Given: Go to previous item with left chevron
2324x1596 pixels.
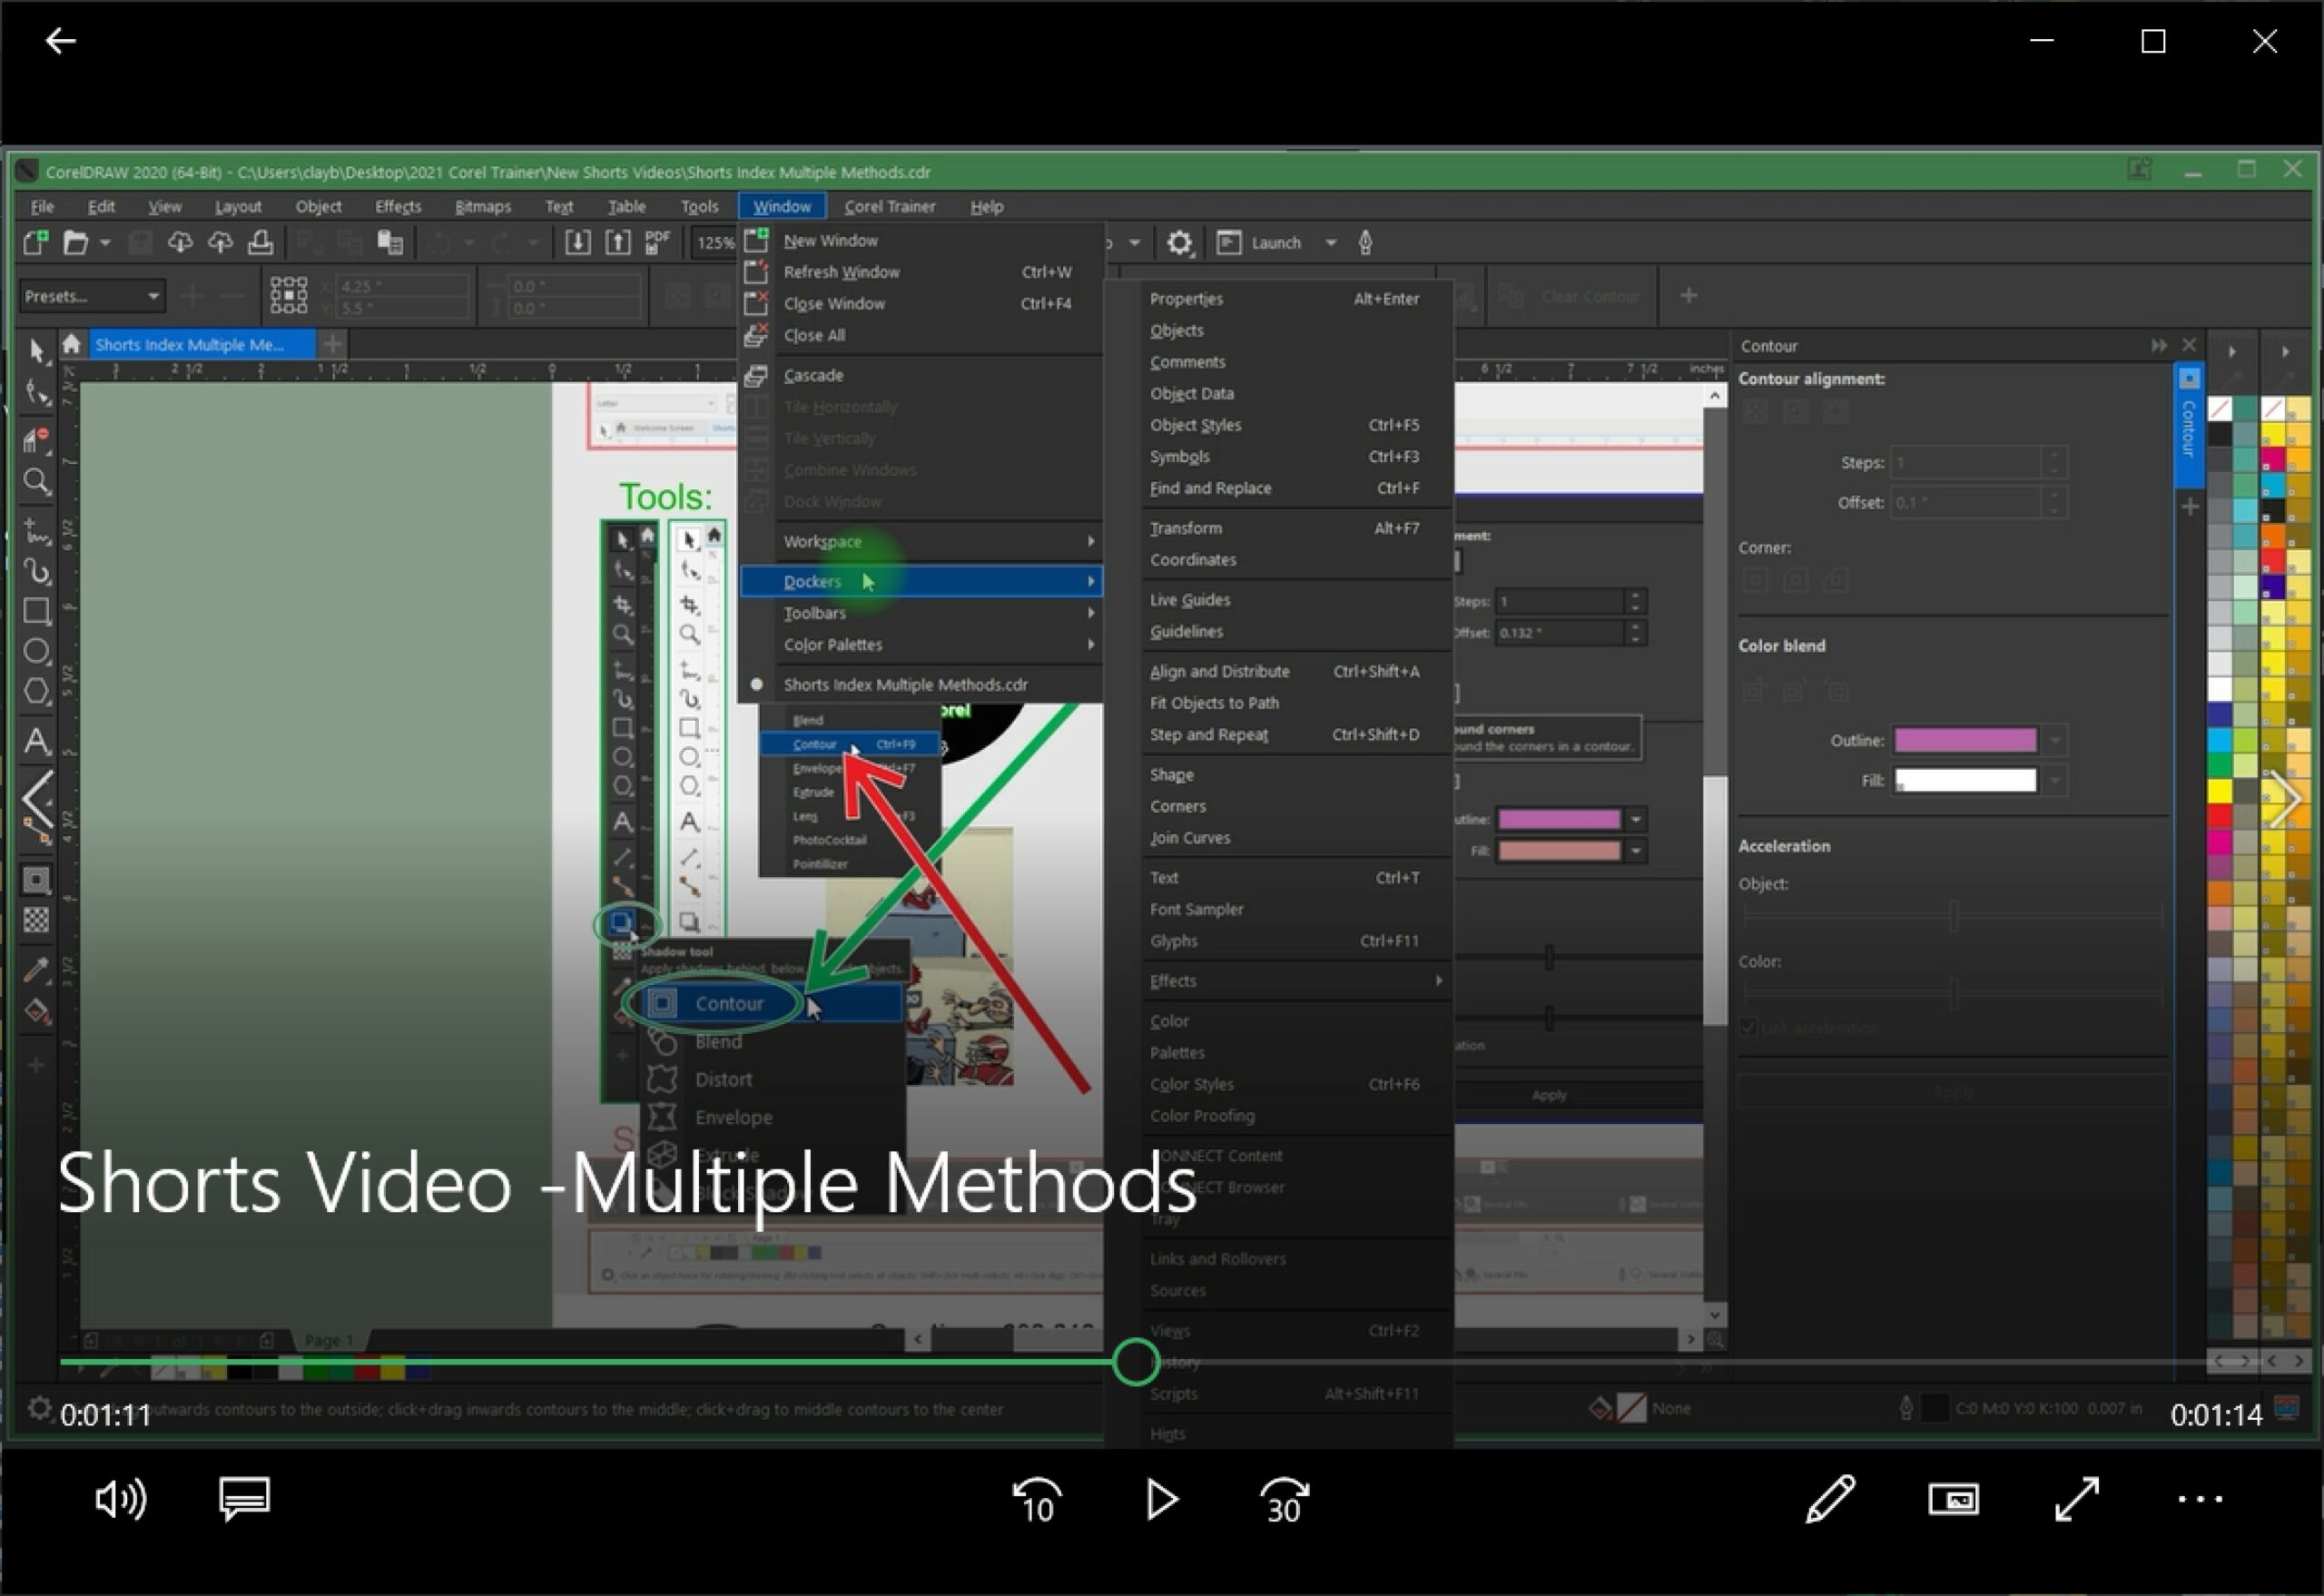Looking at the screenshot, I should (x=38, y=799).
